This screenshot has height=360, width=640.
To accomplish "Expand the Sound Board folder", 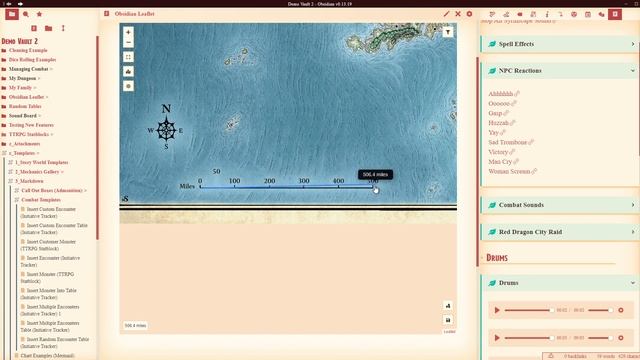I will 23,116.
